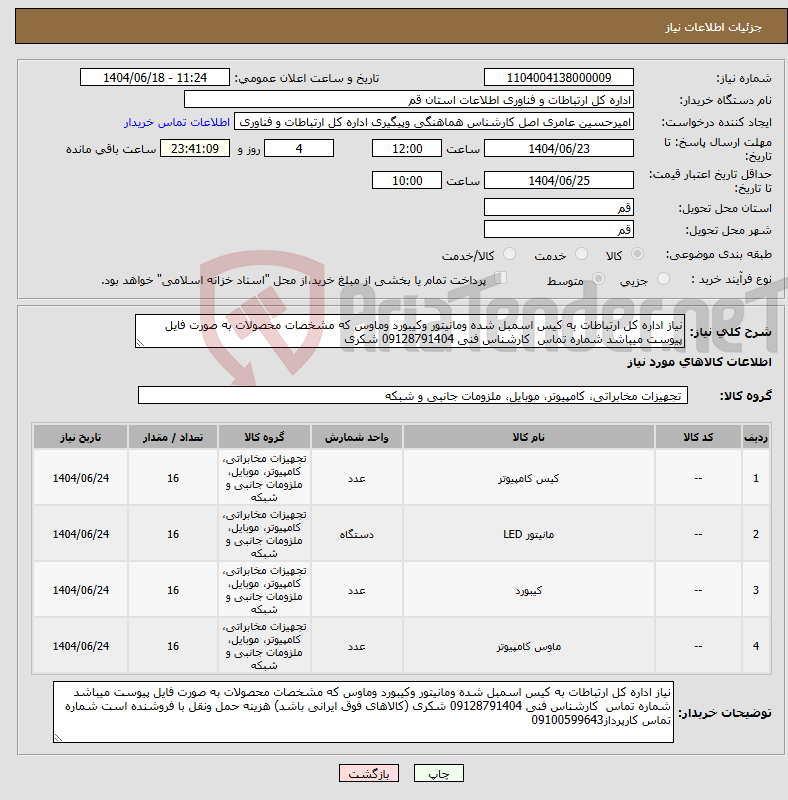The image size is (788, 800).
Task: Click the ردیف column header
Action: coord(756,437)
